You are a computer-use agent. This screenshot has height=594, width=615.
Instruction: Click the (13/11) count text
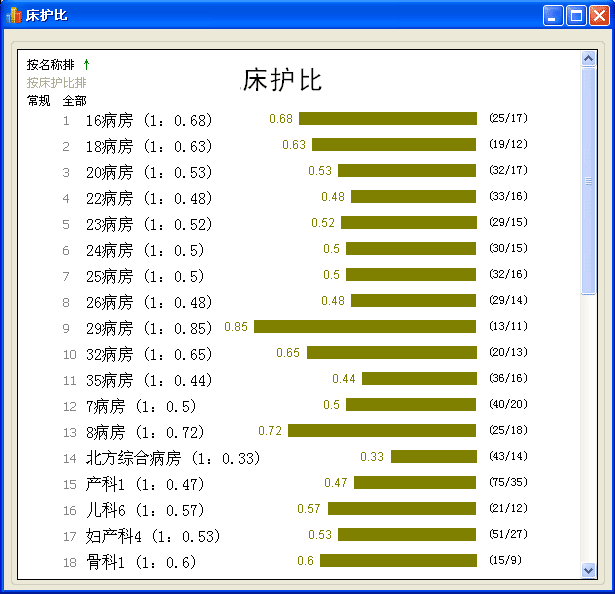[x=508, y=326]
